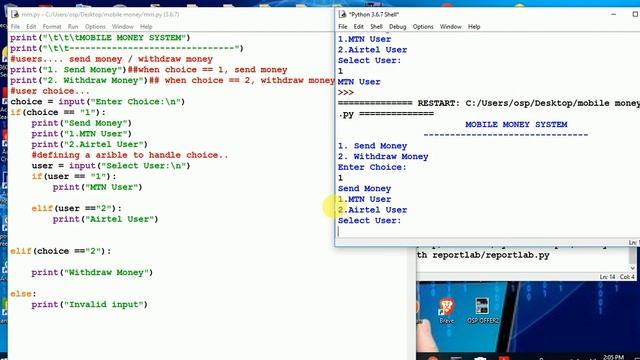Viewport: 640px width, 360px height.
Task: Click the code line elif(choice =="2"):
Action: pyautogui.click(x=60, y=251)
